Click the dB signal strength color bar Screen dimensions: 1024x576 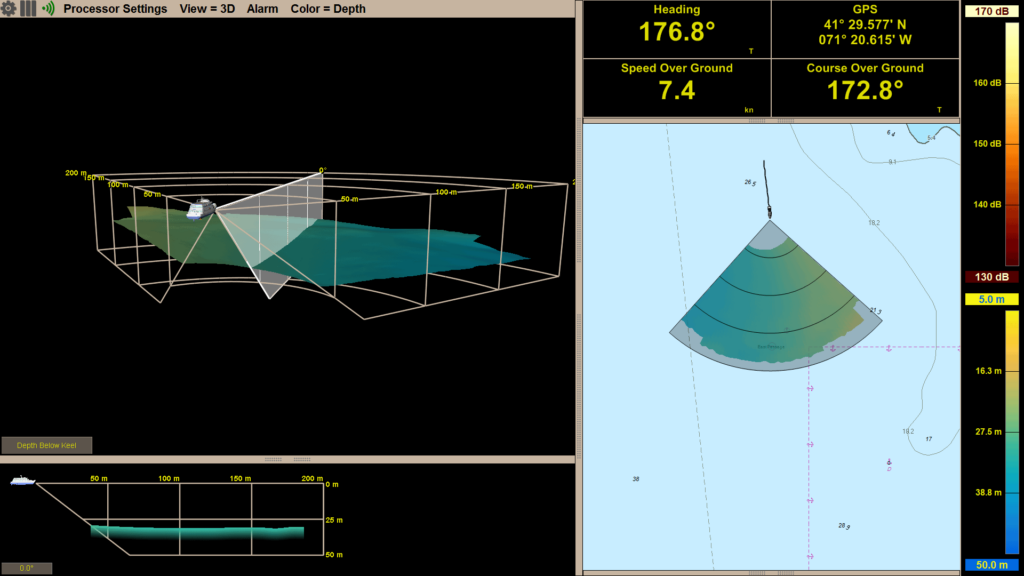click(1012, 144)
